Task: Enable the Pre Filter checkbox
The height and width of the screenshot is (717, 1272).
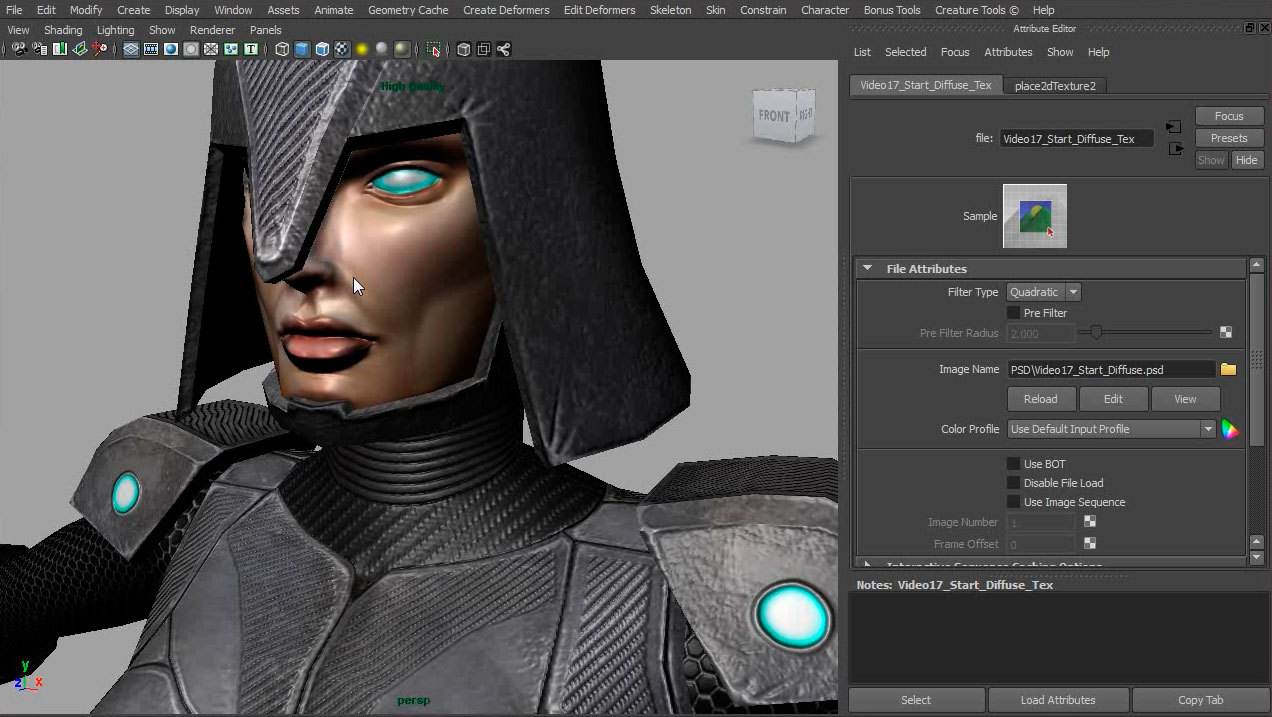Action: (x=1013, y=313)
